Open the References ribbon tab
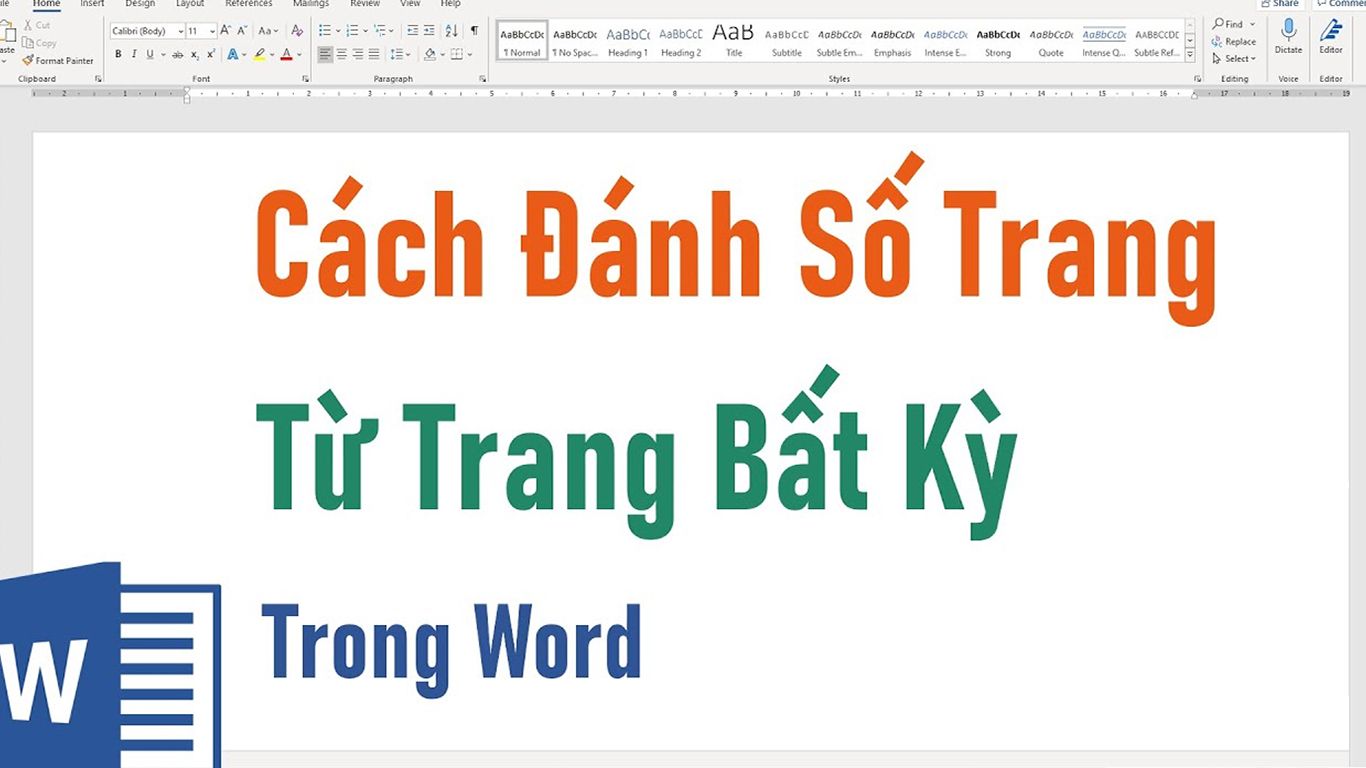 coord(249,4)
